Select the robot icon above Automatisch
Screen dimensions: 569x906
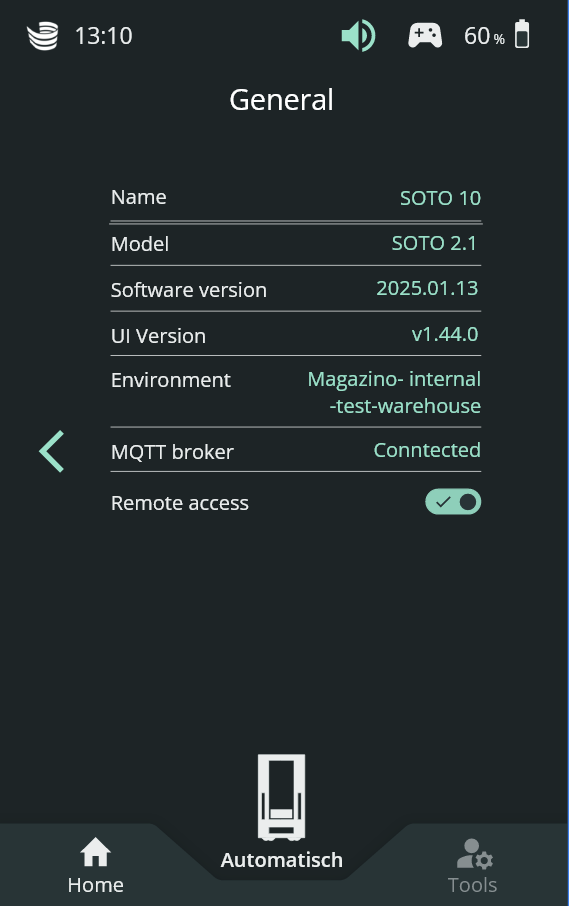(281, 797)
